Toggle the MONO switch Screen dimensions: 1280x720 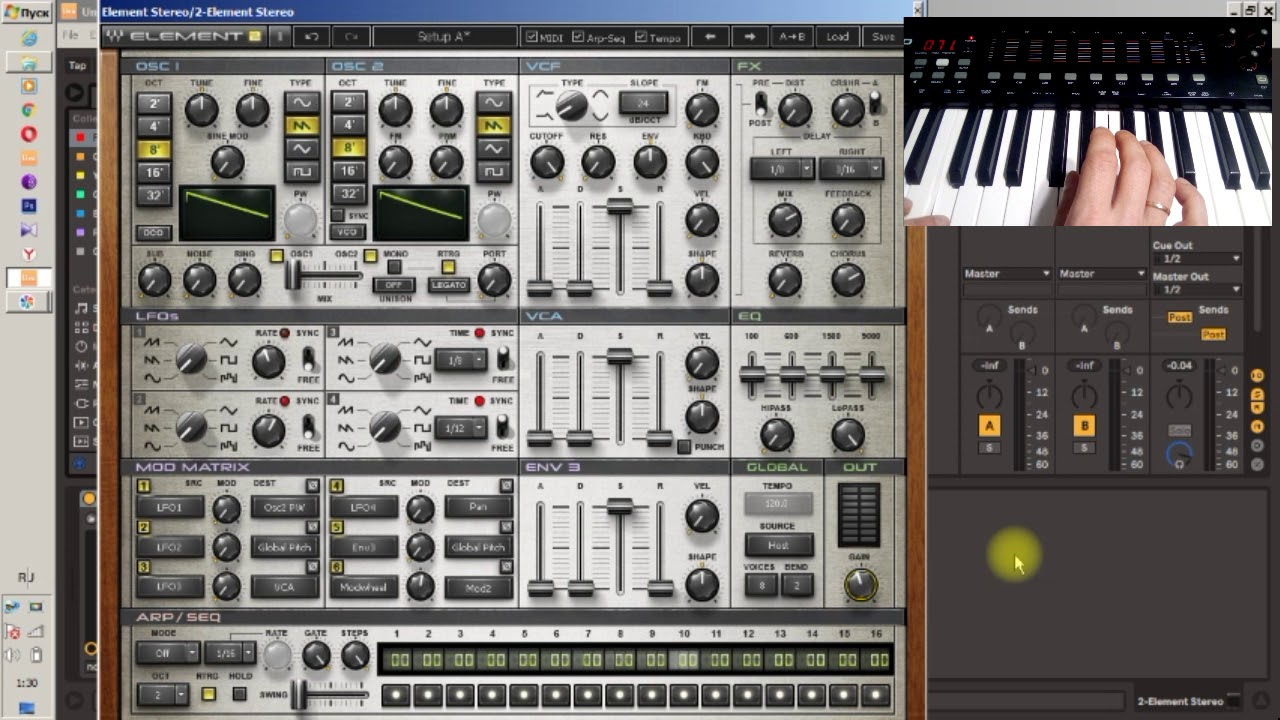click(394, 267)
